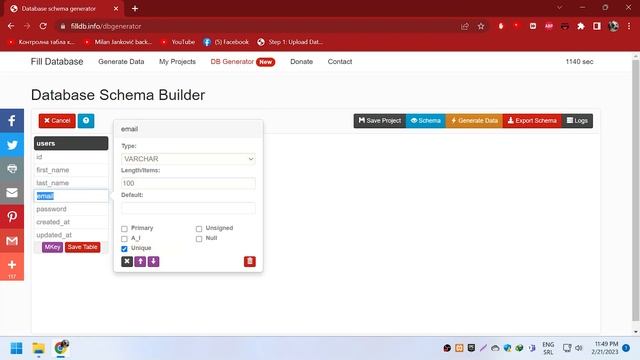Image resolution: width=640 pixels, height=360 pixels.
Task: Open the Chrome three-dot menu
Action: pos(629,26)
